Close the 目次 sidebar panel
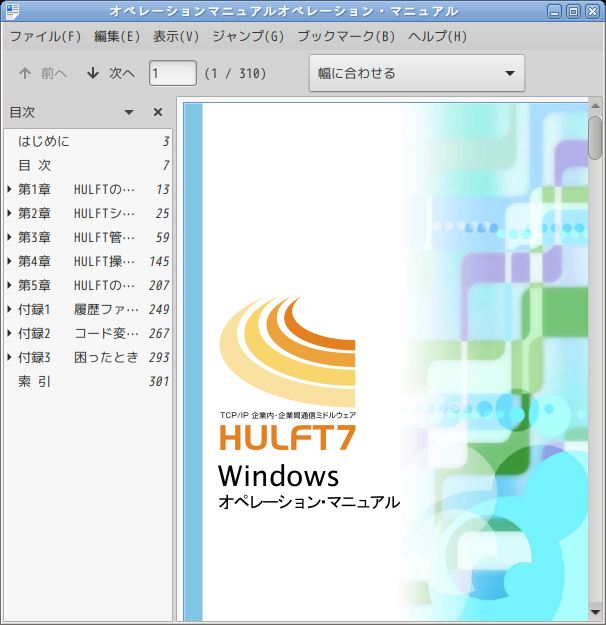The width and height of the screenshot is (606, 625). click(x=158, y=112)
